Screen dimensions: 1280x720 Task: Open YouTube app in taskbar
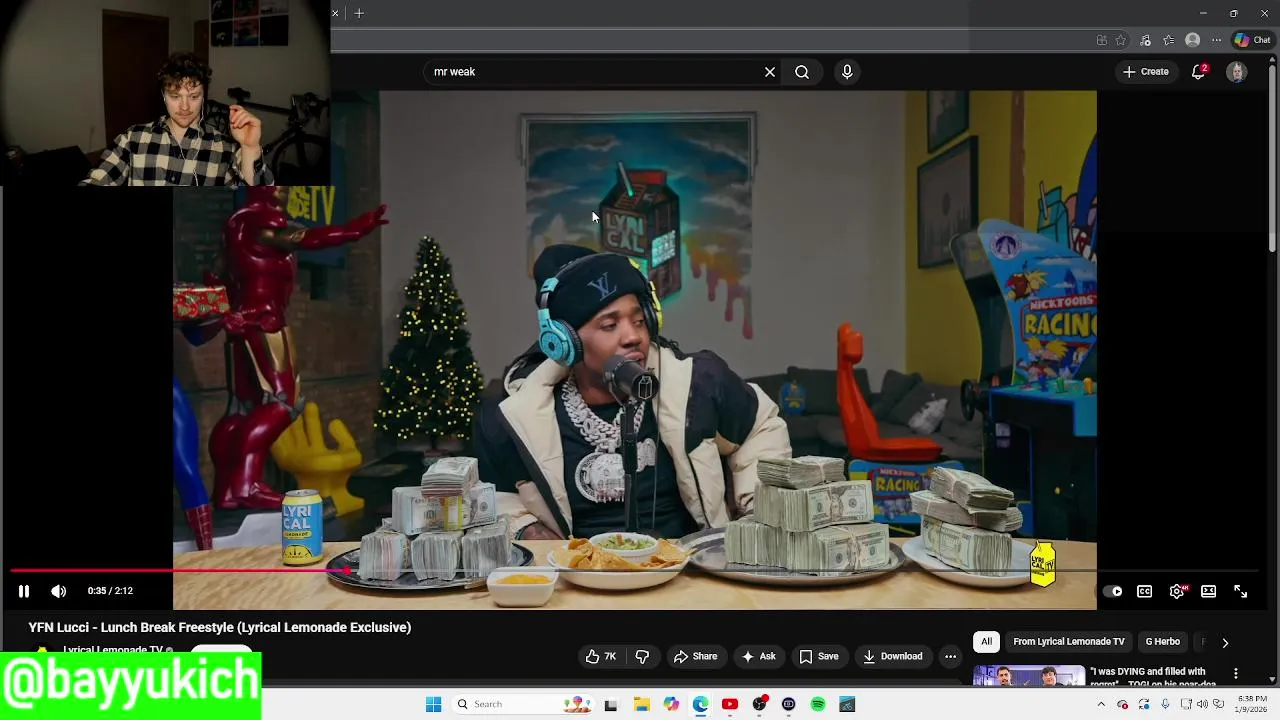(x=730, y=704)
